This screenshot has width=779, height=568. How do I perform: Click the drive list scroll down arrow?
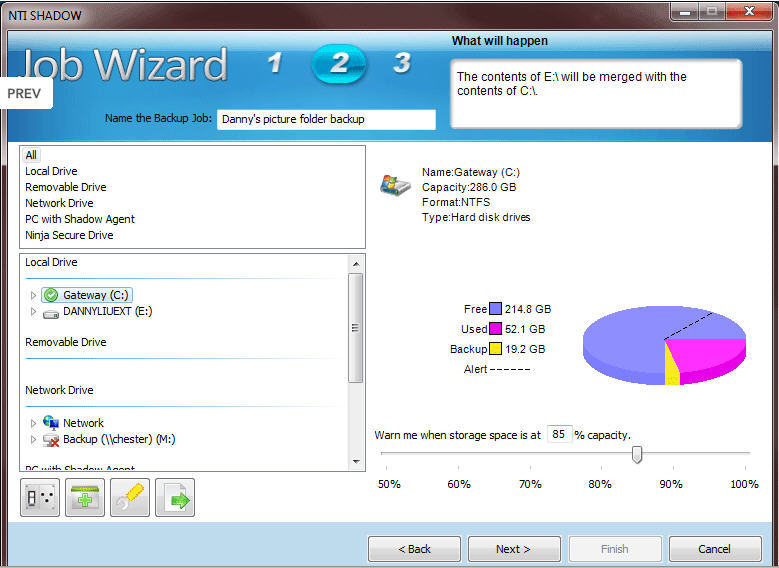tap(356, 462)
